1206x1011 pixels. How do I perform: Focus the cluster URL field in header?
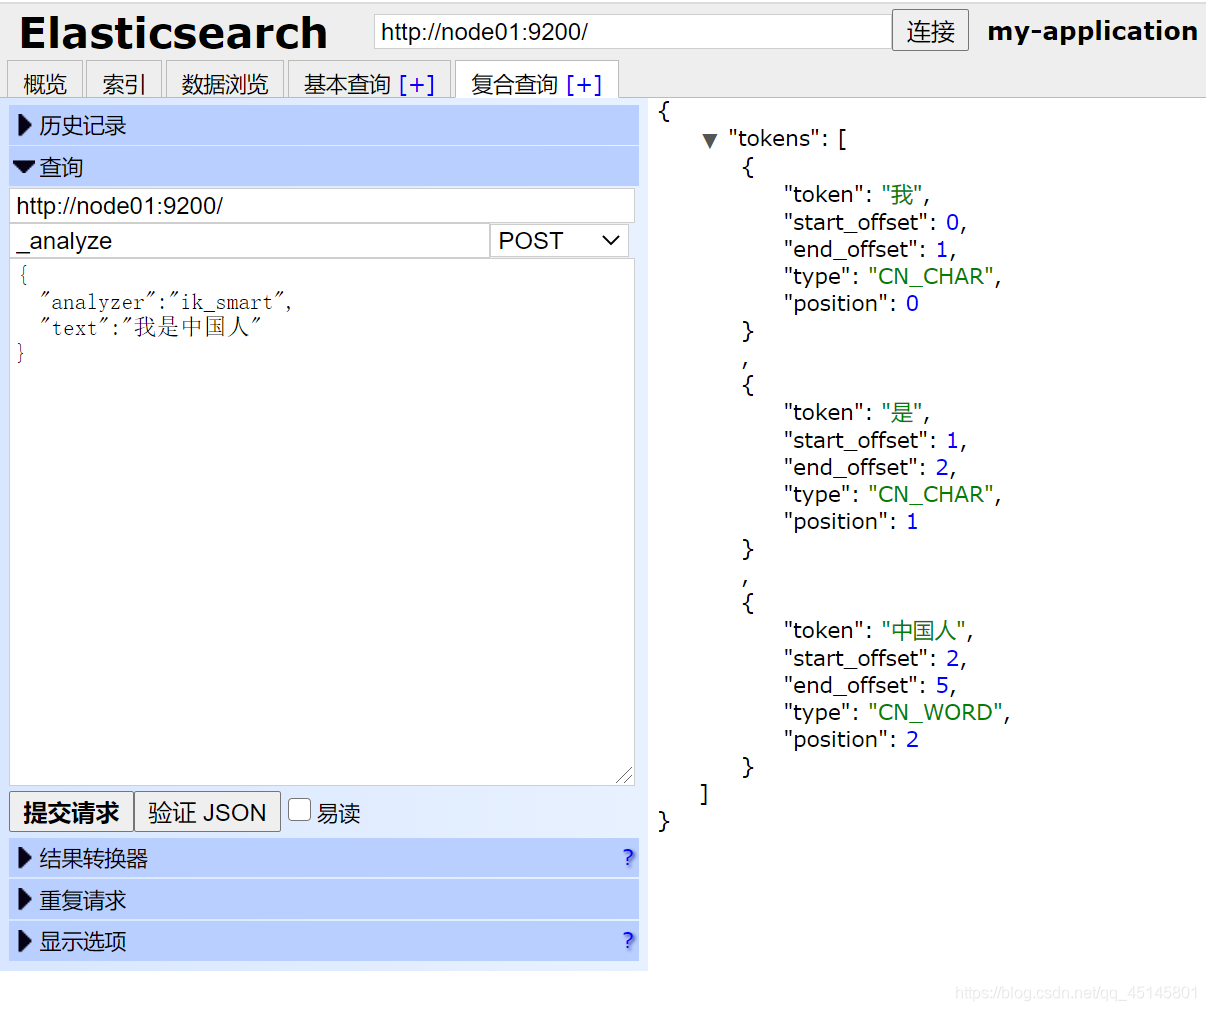633,31
